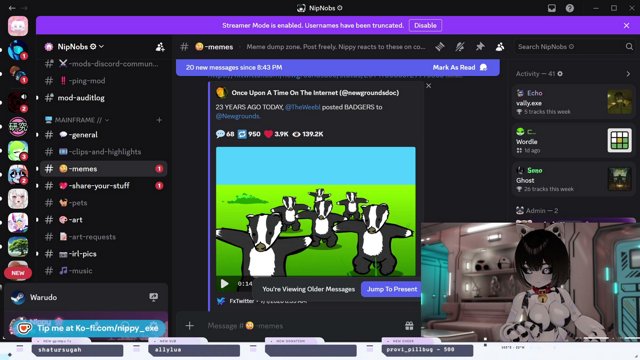The height and width of the screenshot is (360, 640).
Task: Toggle channel notification settings bell icon
Action: tap(460, 47)
